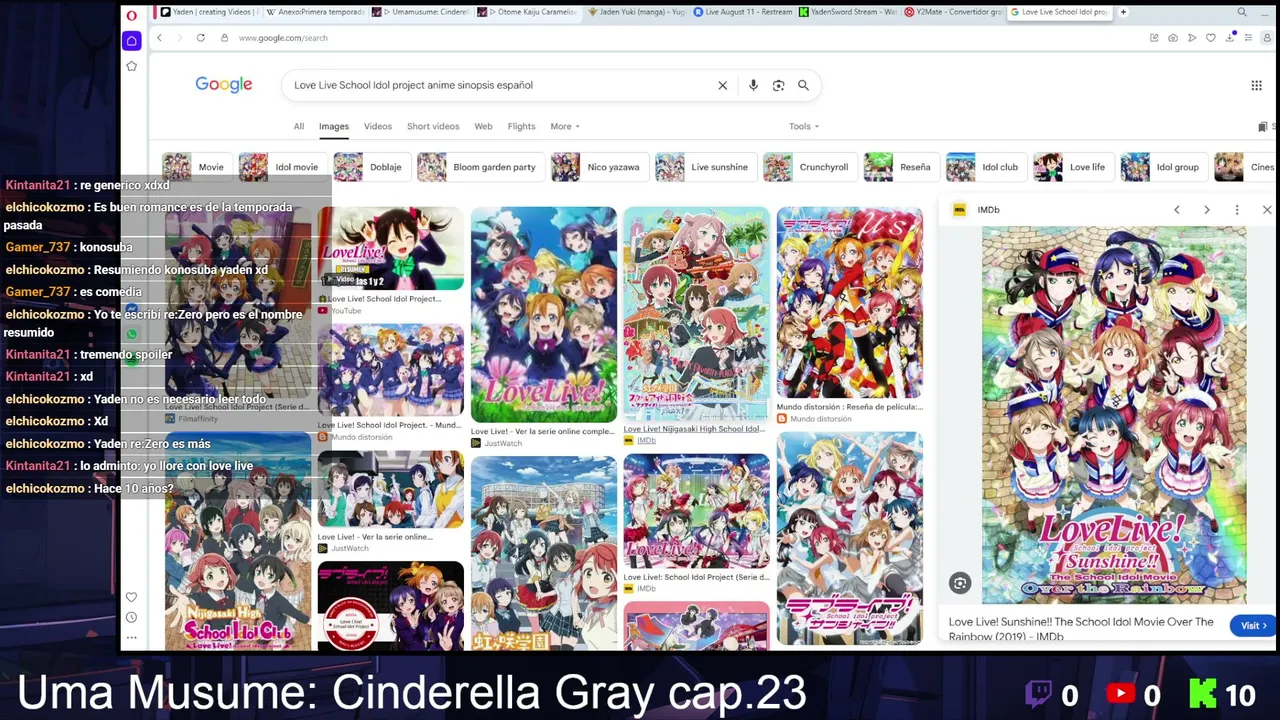Switch to the Live August 11 Restream tab
The width and height of the screenshot is (1280, 720).
coord(744,12)
